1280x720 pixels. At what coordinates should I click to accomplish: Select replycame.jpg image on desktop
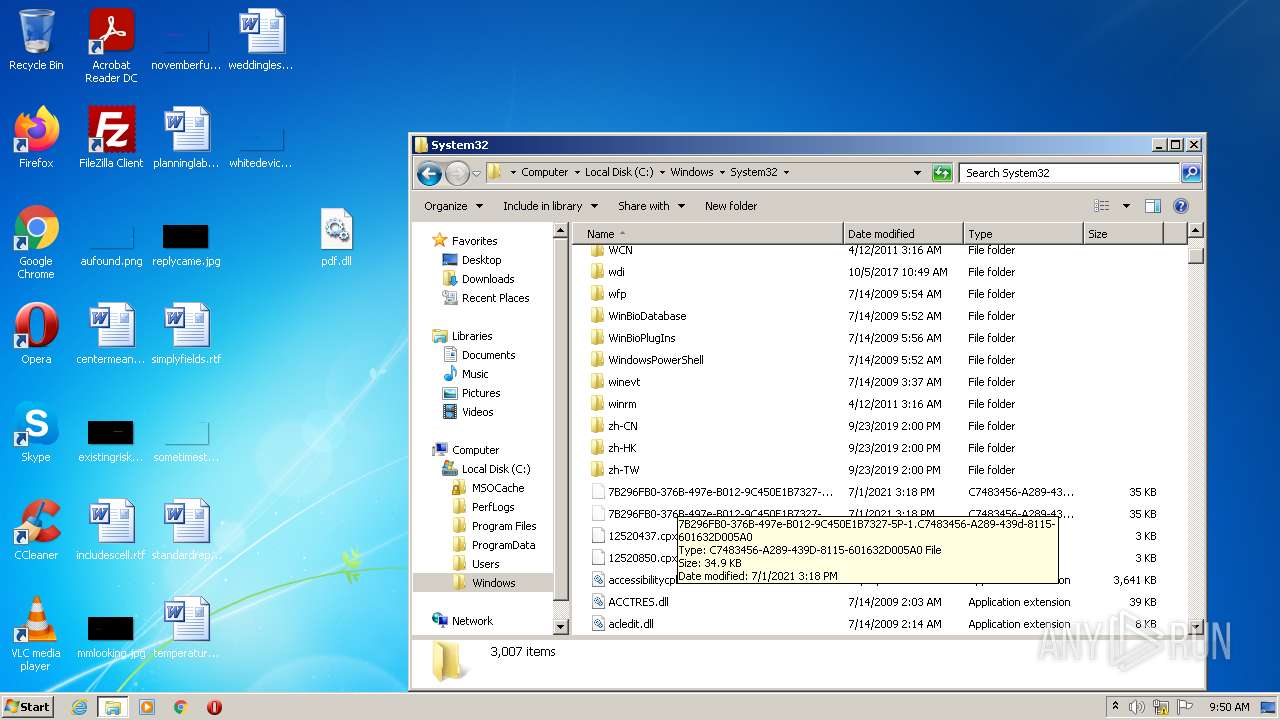186,244
